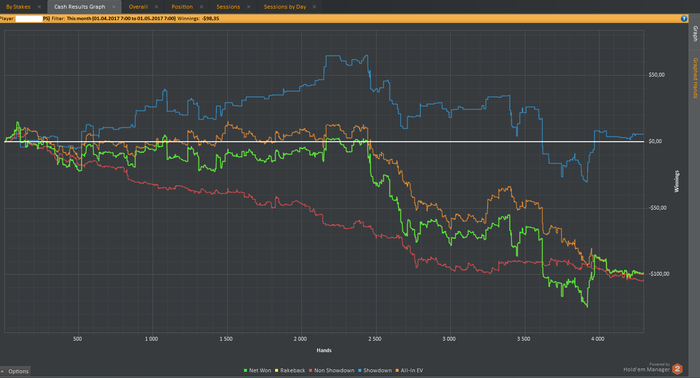Click the 1 000 hands axis tick

[x=151, y=339]
